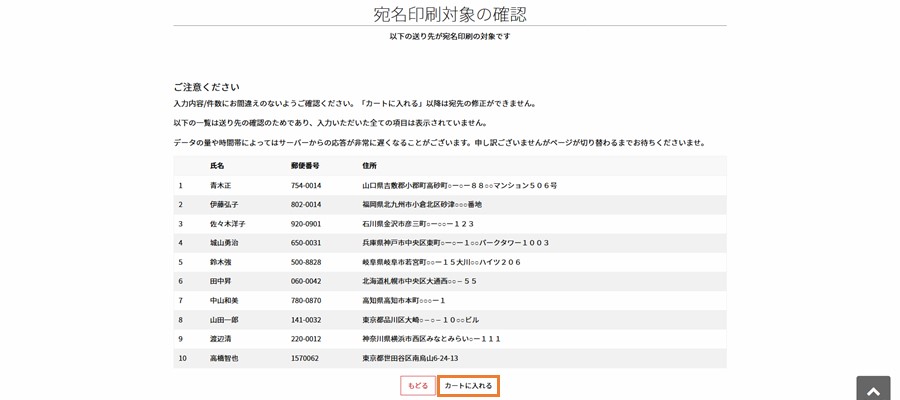Click 高橋智也's address in 東京都世田谷区
The width and height of the screenshot is (900, 400).
tap(410, 358)
